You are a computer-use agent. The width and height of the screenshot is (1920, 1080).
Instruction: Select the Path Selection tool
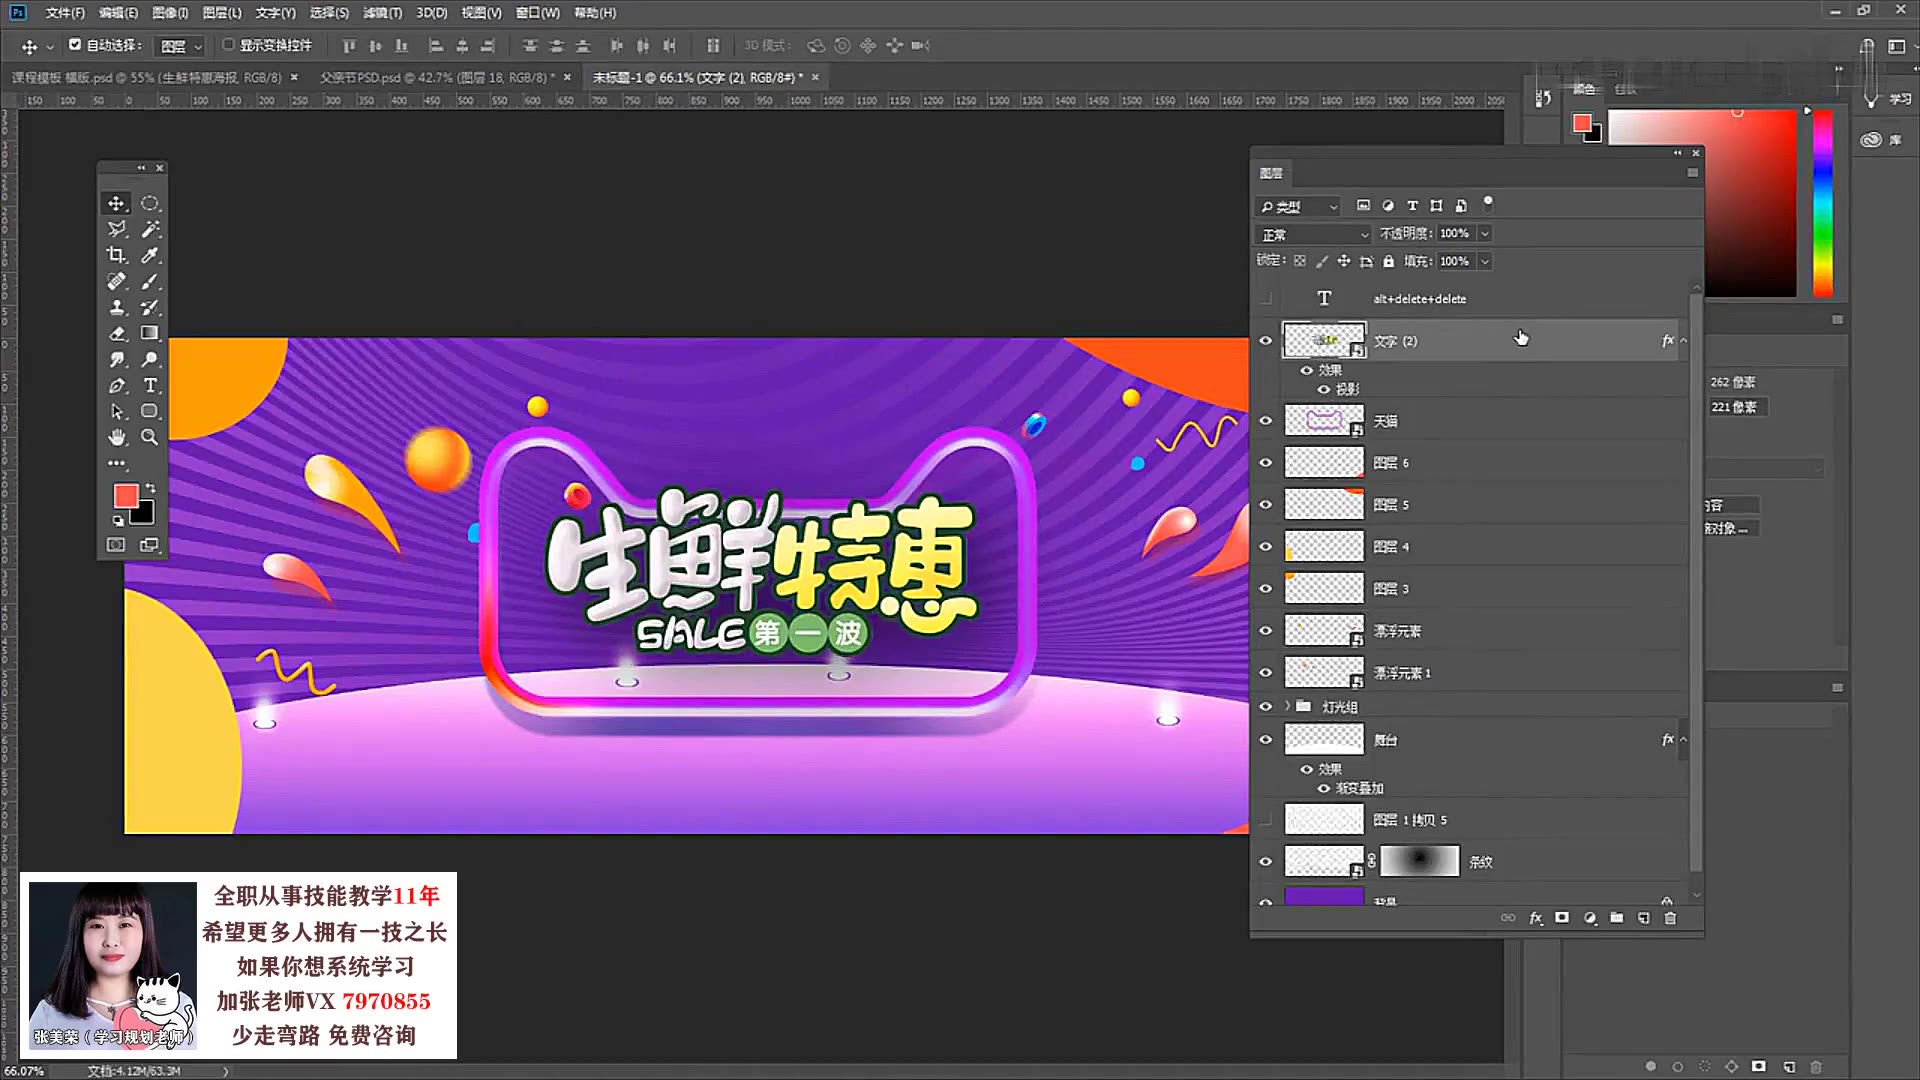[117, 411]
